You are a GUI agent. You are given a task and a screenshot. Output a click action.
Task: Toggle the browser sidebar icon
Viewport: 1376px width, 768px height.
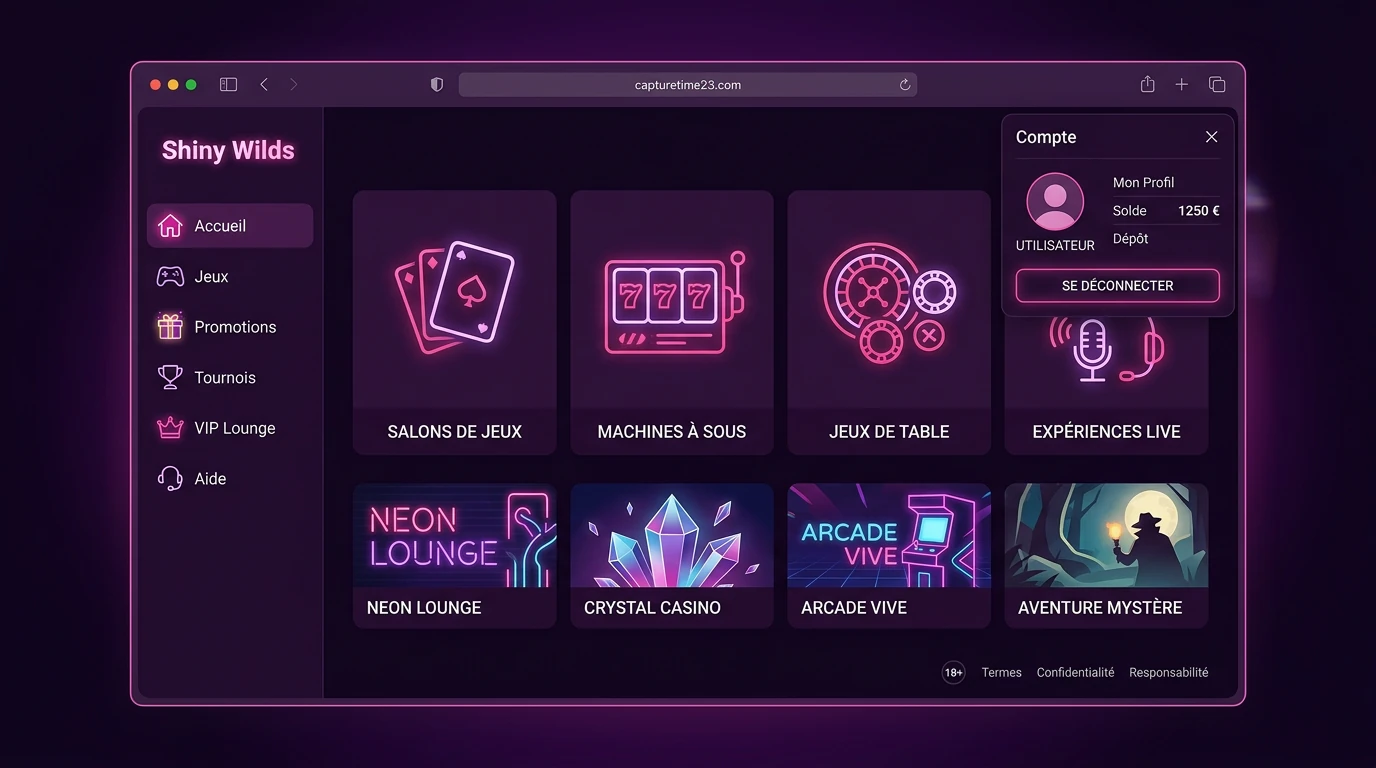pyautogui.click(x=228, y=85)
